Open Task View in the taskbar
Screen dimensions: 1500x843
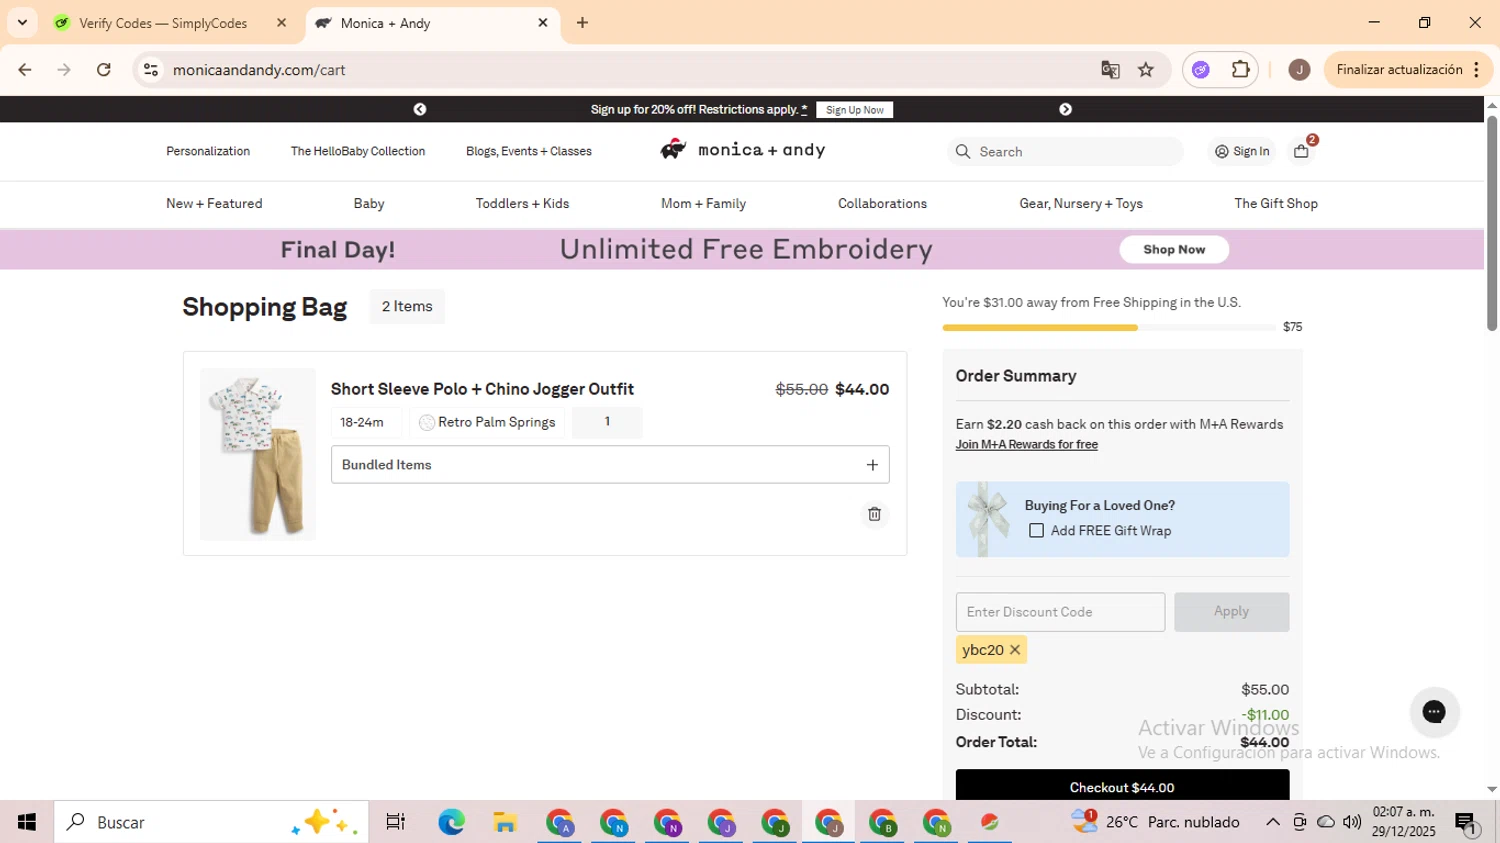point(395,822)
